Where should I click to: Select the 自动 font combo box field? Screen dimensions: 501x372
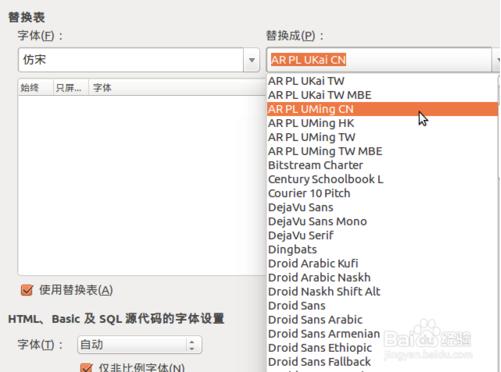(139, 345)
